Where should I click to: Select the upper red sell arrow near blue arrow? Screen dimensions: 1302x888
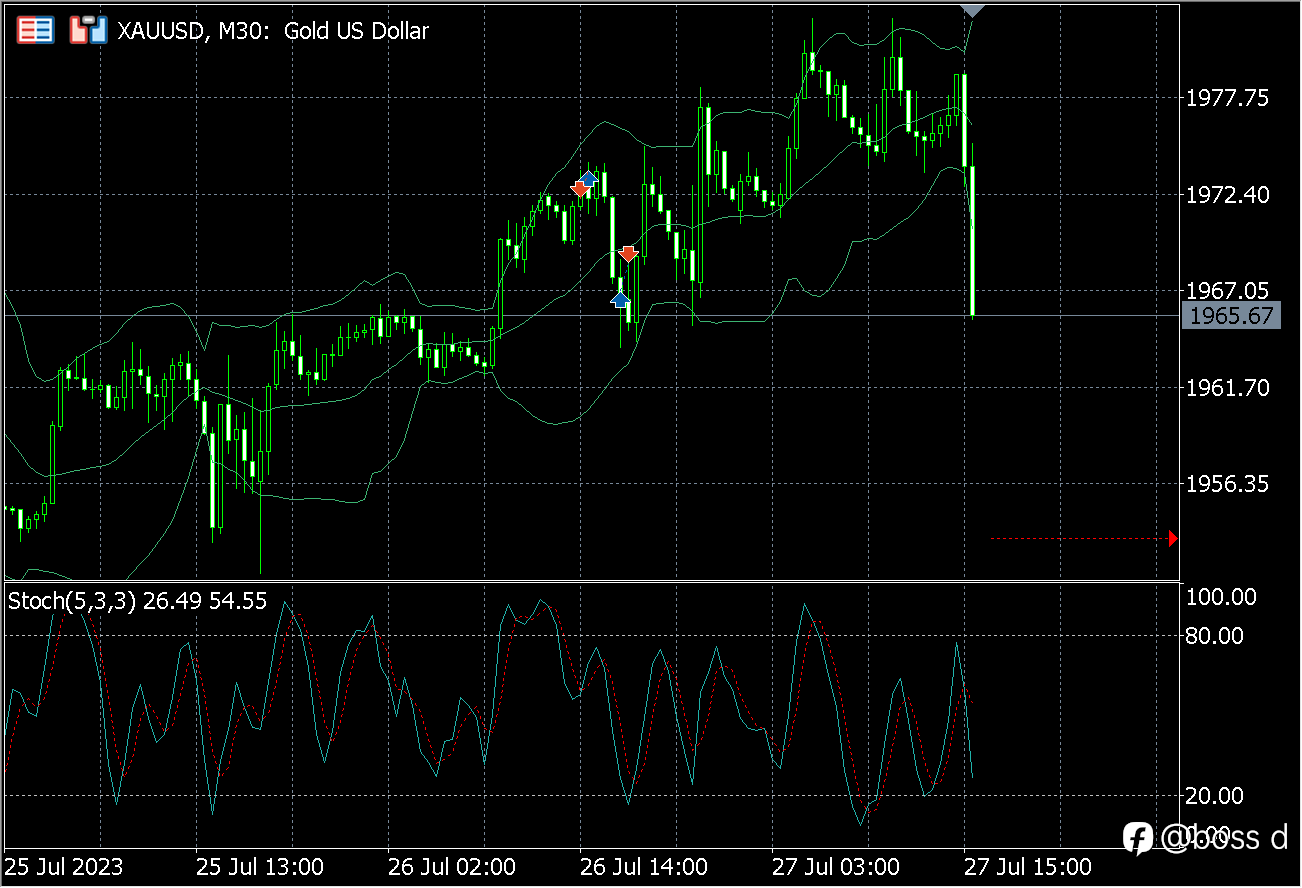point(579,188)
